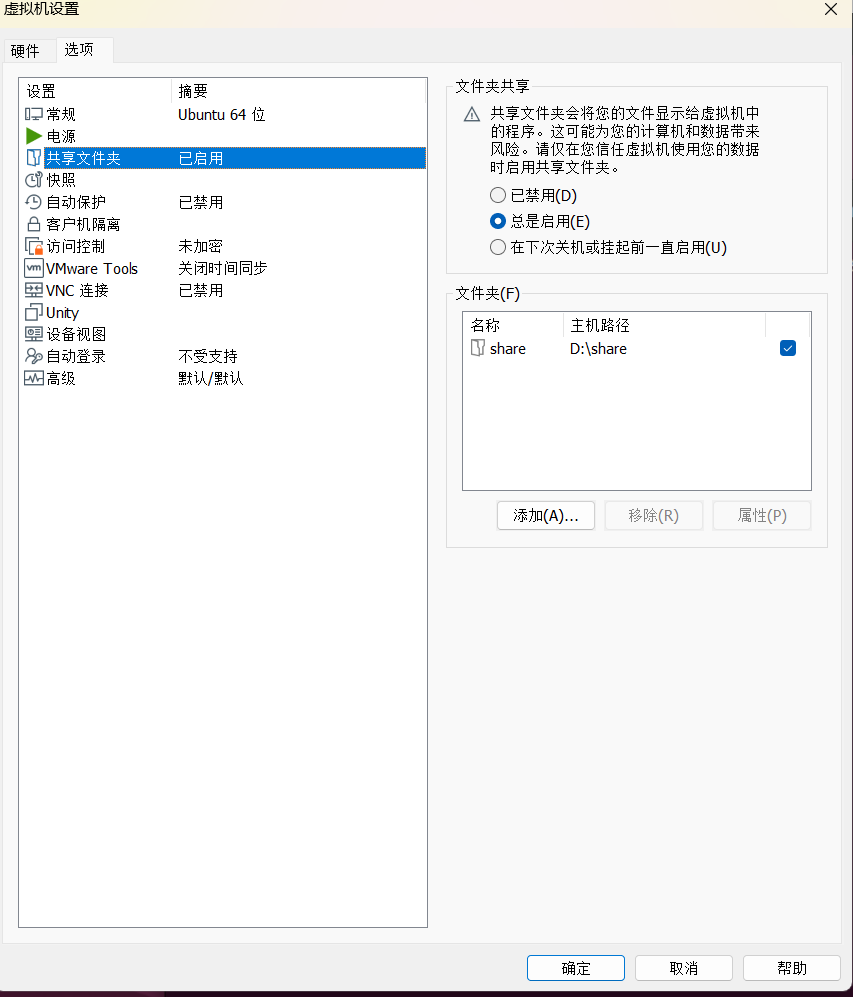Click the 访问控制 access control icon

(34, 246)
